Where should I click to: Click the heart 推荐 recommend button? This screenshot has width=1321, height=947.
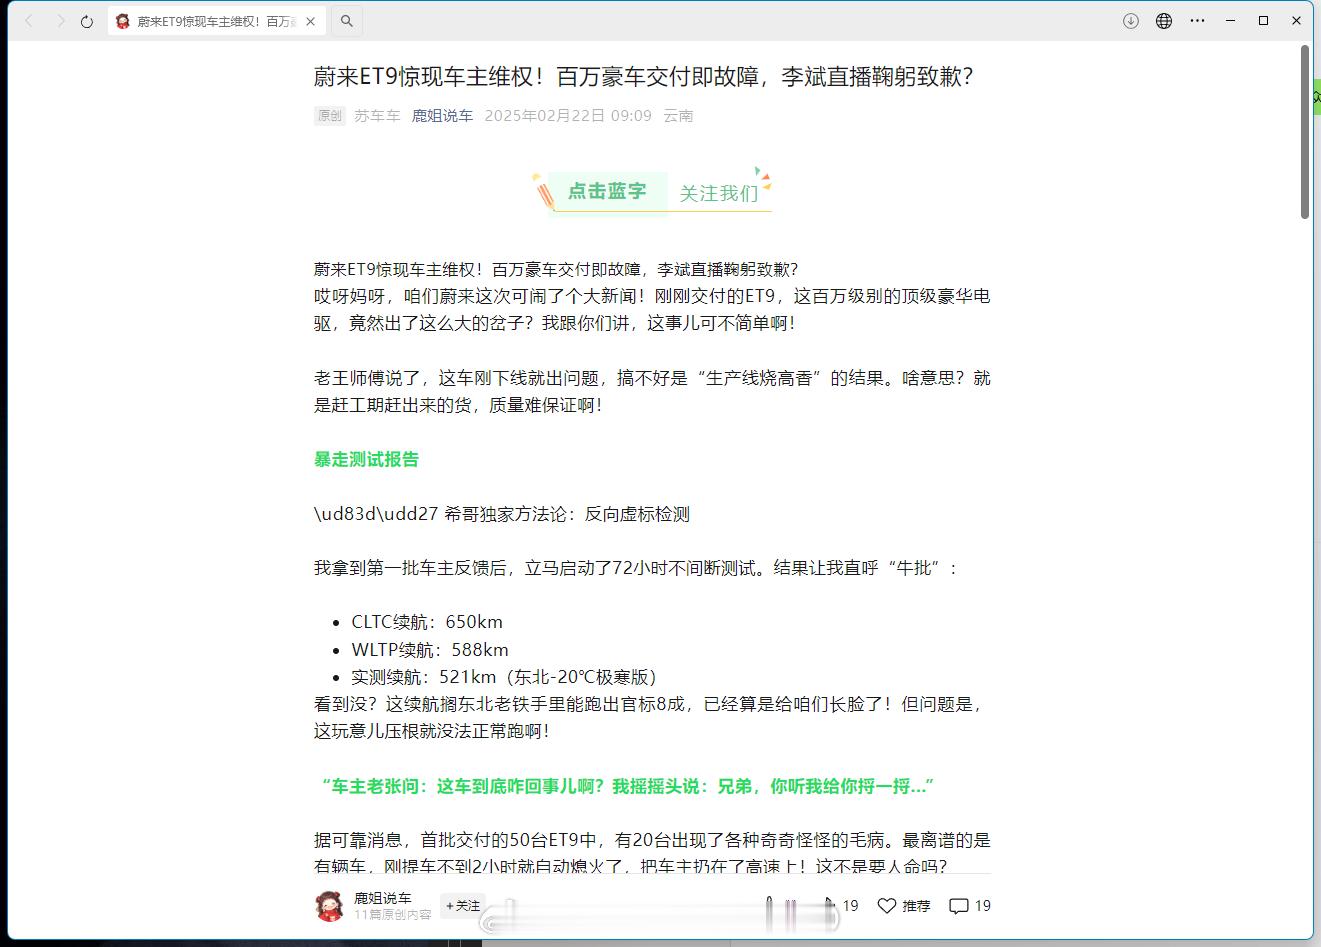(x=903, y=906)
